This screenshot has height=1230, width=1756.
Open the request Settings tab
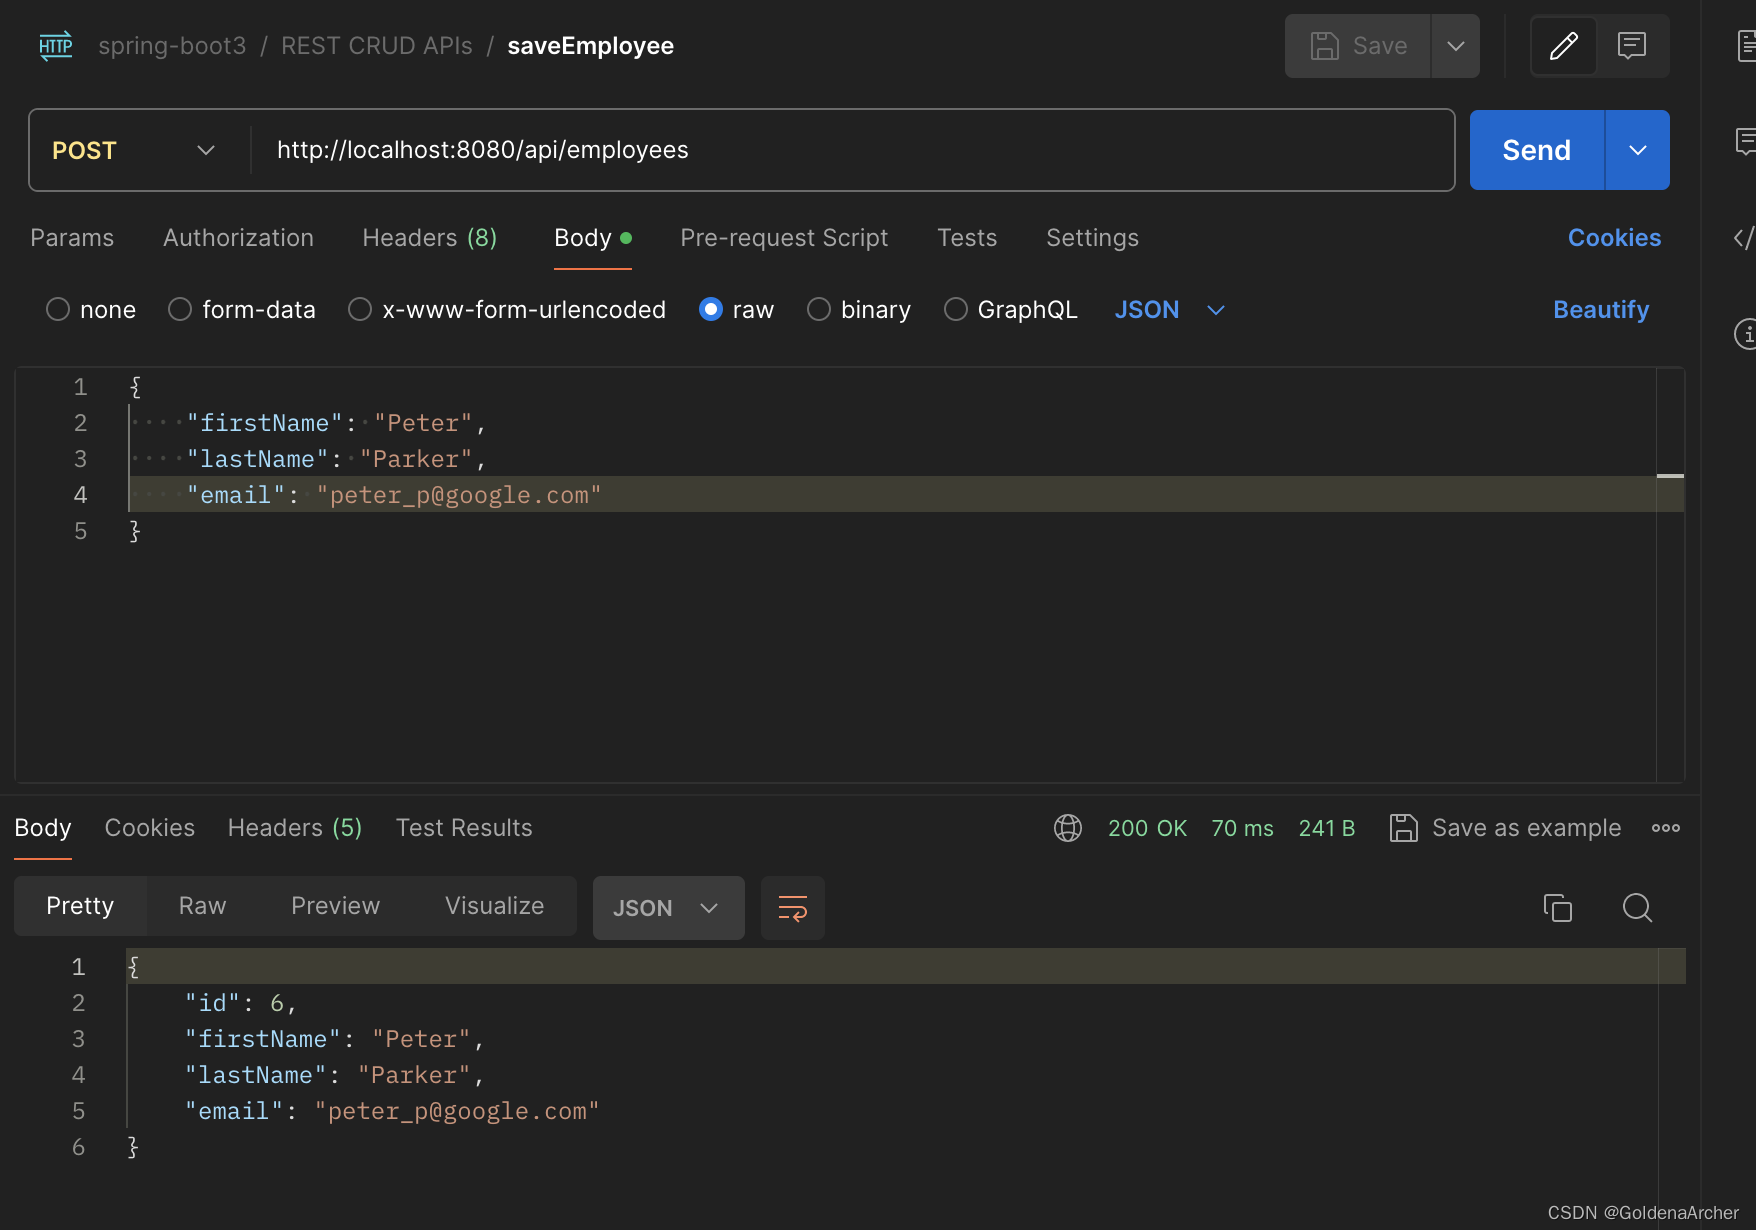pyautogui.click(x=1092, y=238)
